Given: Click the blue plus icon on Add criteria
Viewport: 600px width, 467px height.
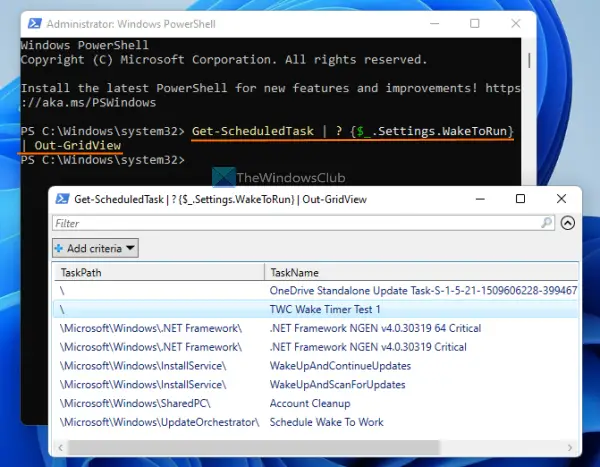Looking at the screenshot, I should point(59,248).
